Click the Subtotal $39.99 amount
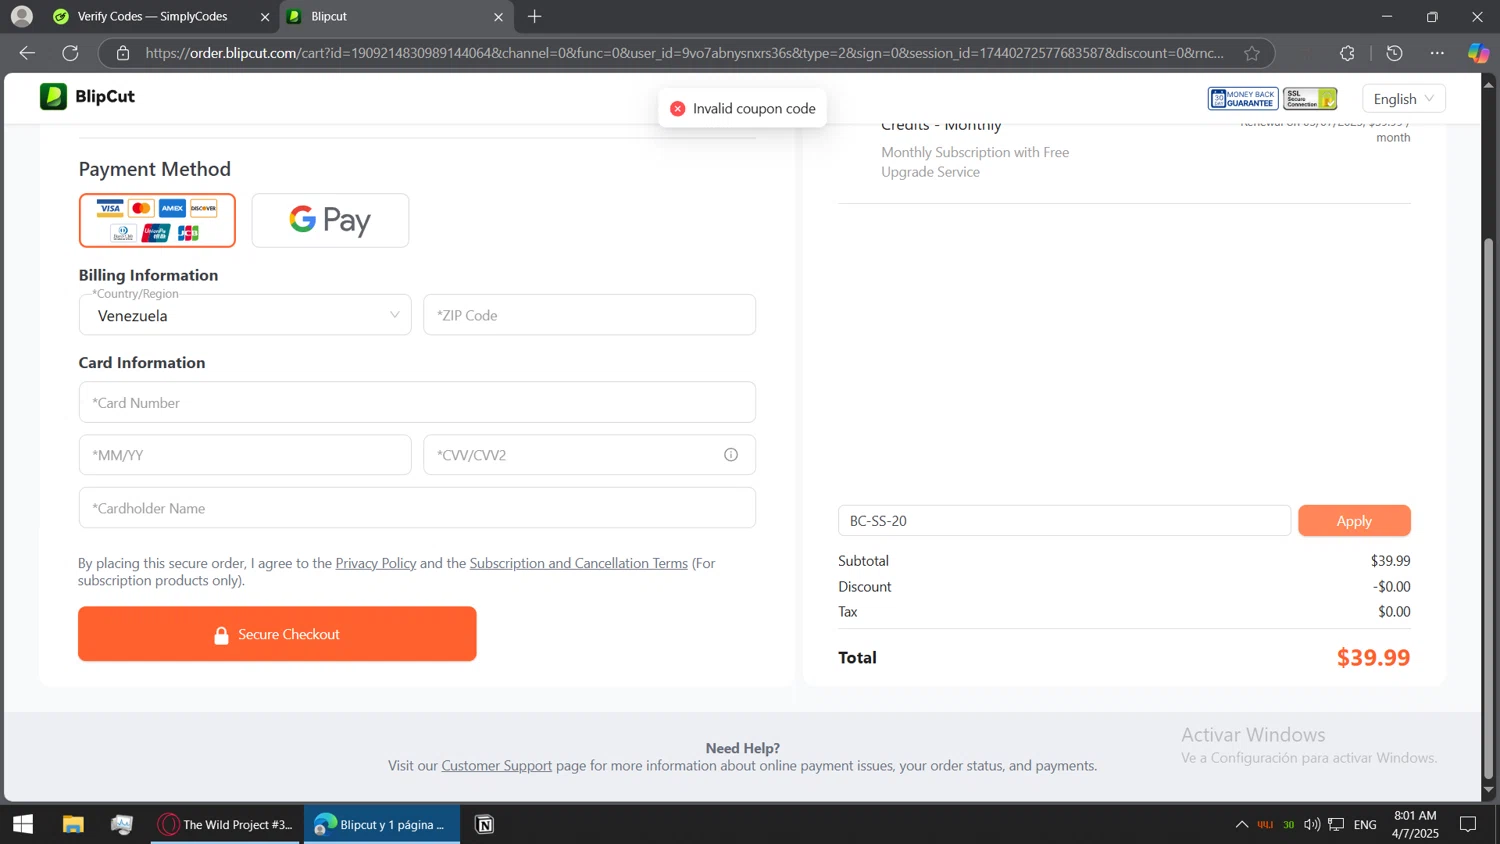The height and width of the screenshot is (844, 1500). (1390, 561)
